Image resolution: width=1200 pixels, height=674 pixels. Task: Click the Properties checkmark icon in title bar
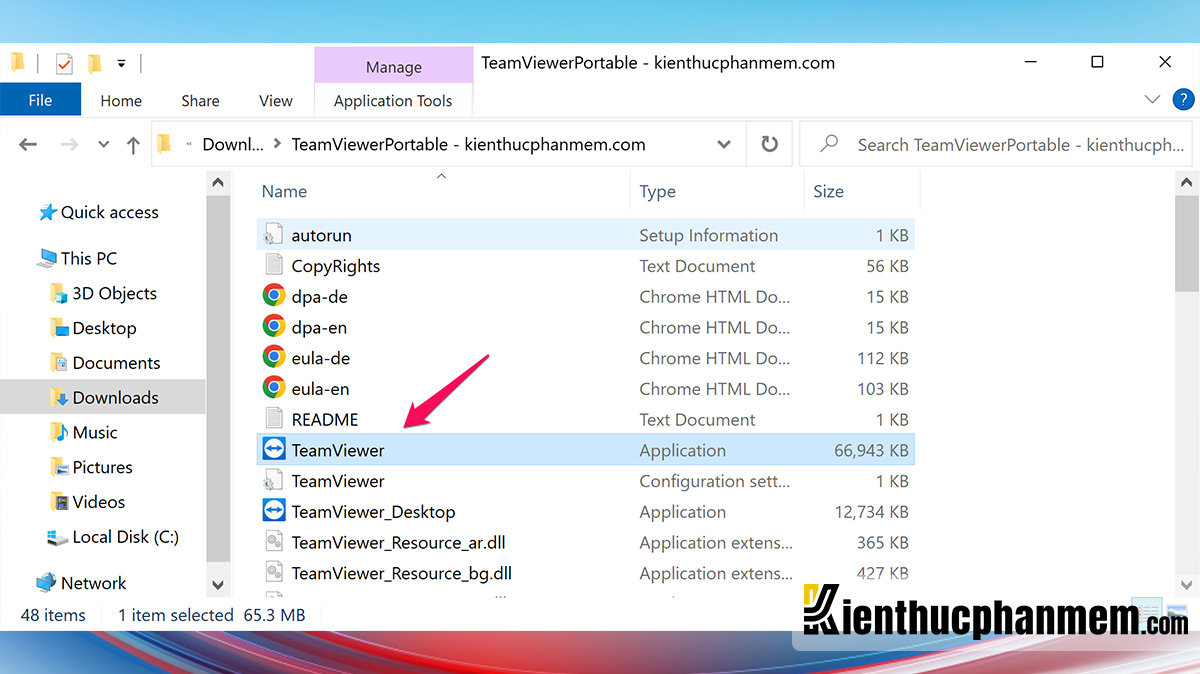pyautogui.click(x=64, y=64)
